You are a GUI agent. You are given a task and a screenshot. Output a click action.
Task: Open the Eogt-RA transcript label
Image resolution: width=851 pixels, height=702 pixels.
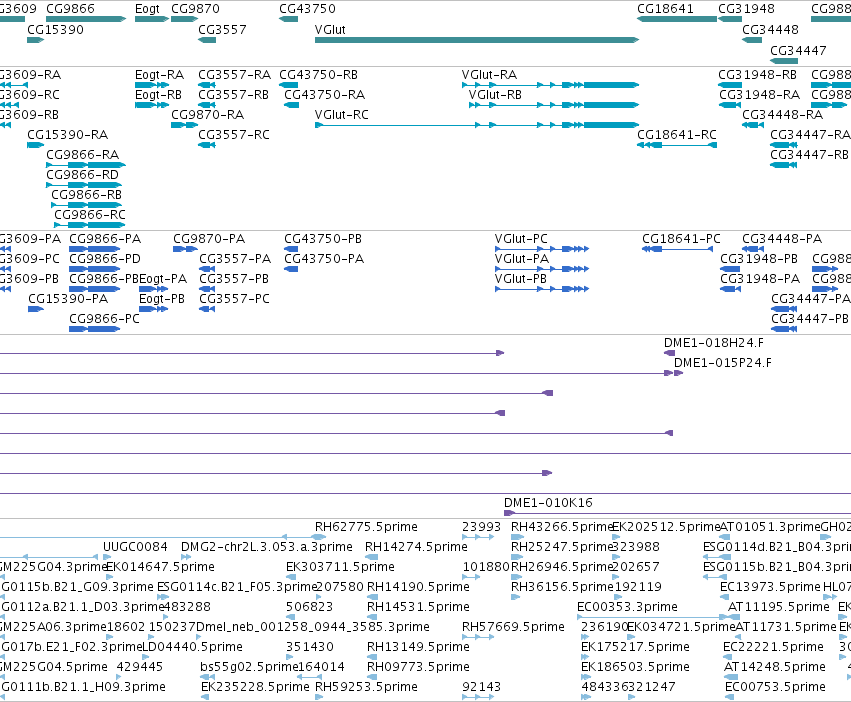coord(160,75)
